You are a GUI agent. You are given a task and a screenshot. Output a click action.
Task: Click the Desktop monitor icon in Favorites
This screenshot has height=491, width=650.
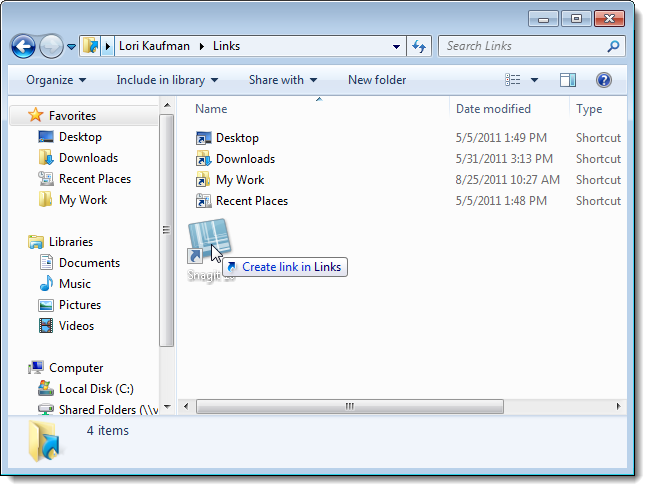click(x=46, y=136)
